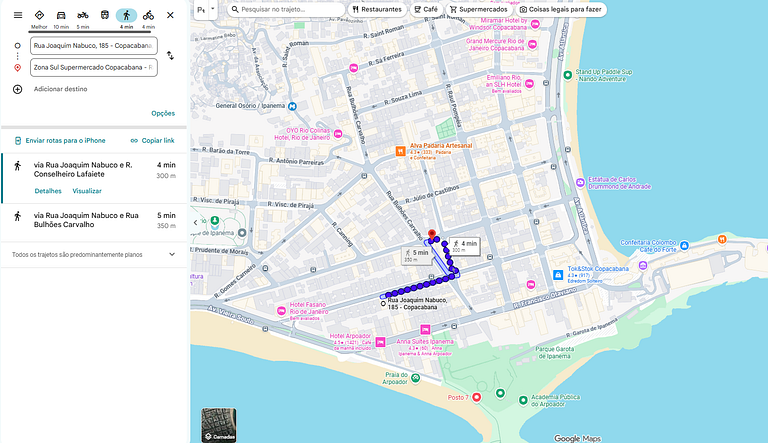The width and height of the screenshot is (768, 443).
Task: Send routes to iPhone
Action: [60, 141]
